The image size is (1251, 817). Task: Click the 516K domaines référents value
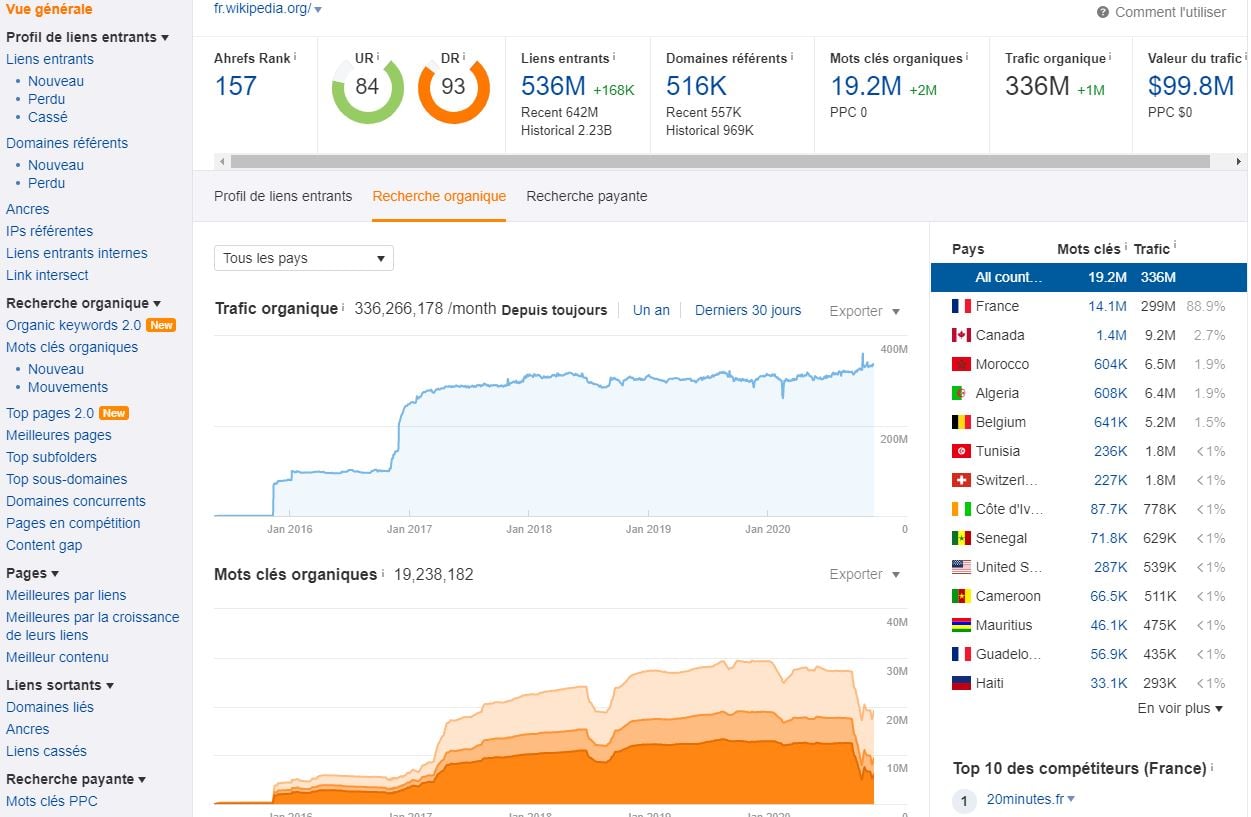pyautogui.click(x=696, y=86)
